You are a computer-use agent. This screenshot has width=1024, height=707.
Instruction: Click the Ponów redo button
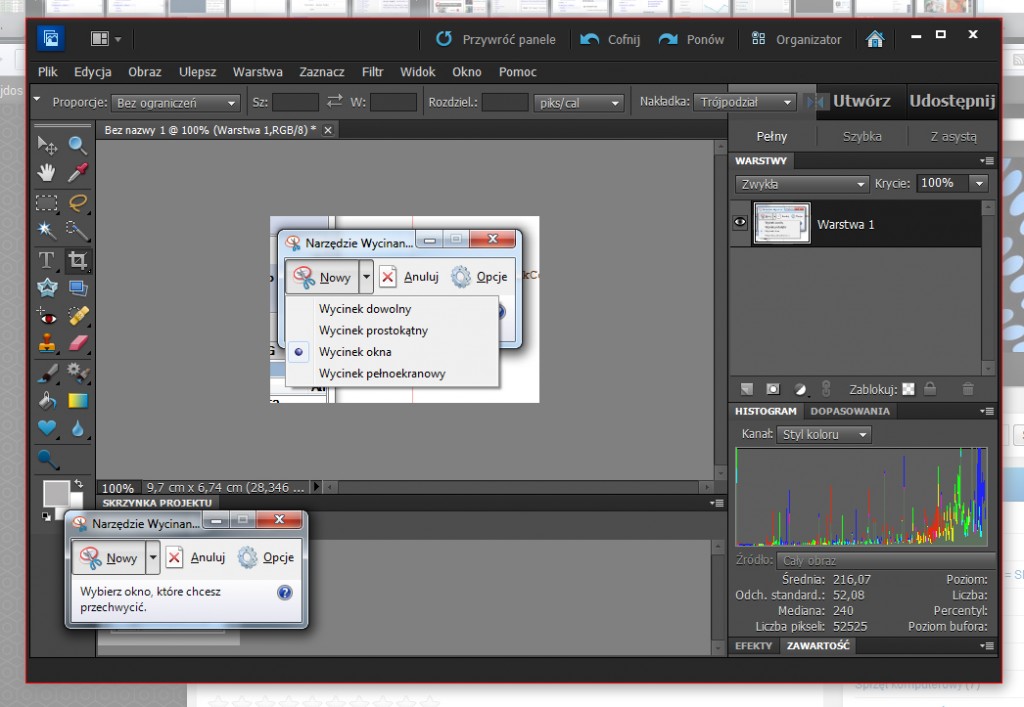click(x=691, y=39)
